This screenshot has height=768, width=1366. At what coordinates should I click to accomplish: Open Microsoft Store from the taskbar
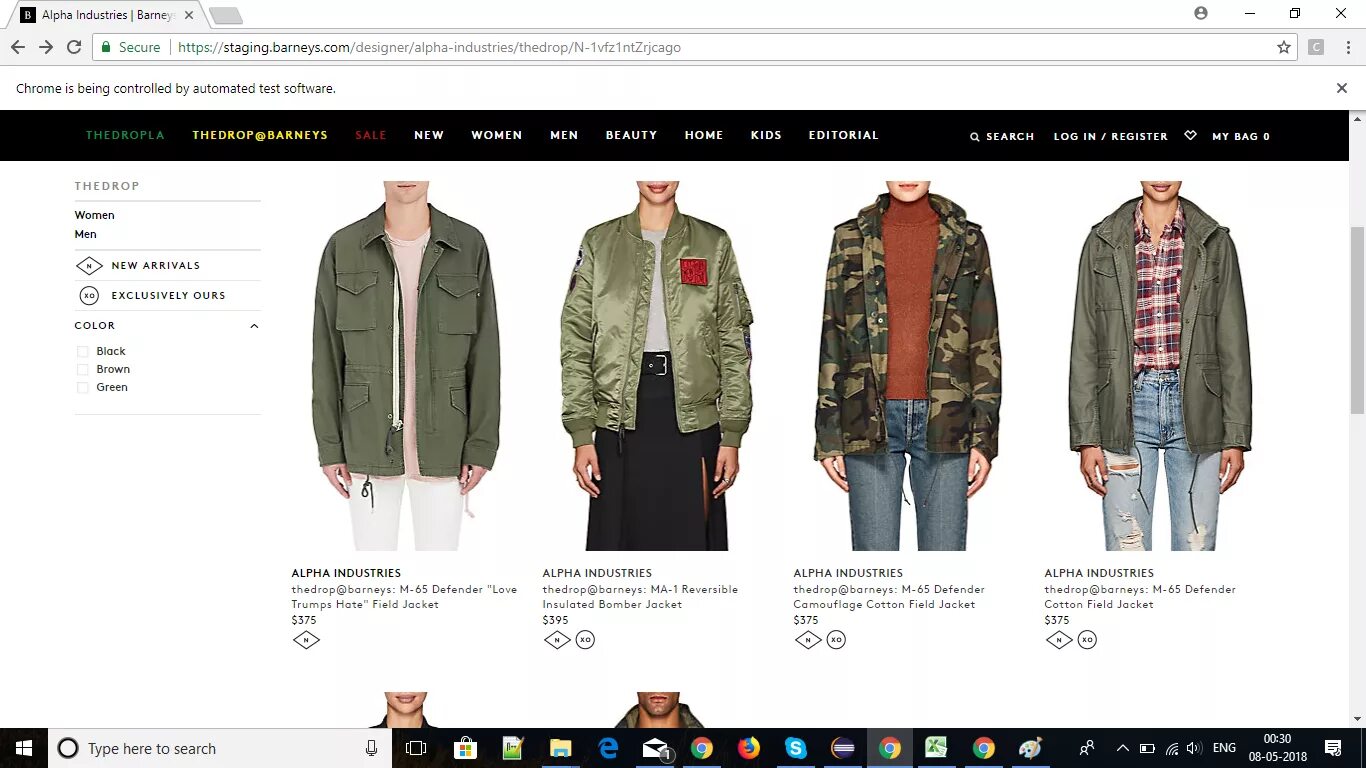coord(465,748)
